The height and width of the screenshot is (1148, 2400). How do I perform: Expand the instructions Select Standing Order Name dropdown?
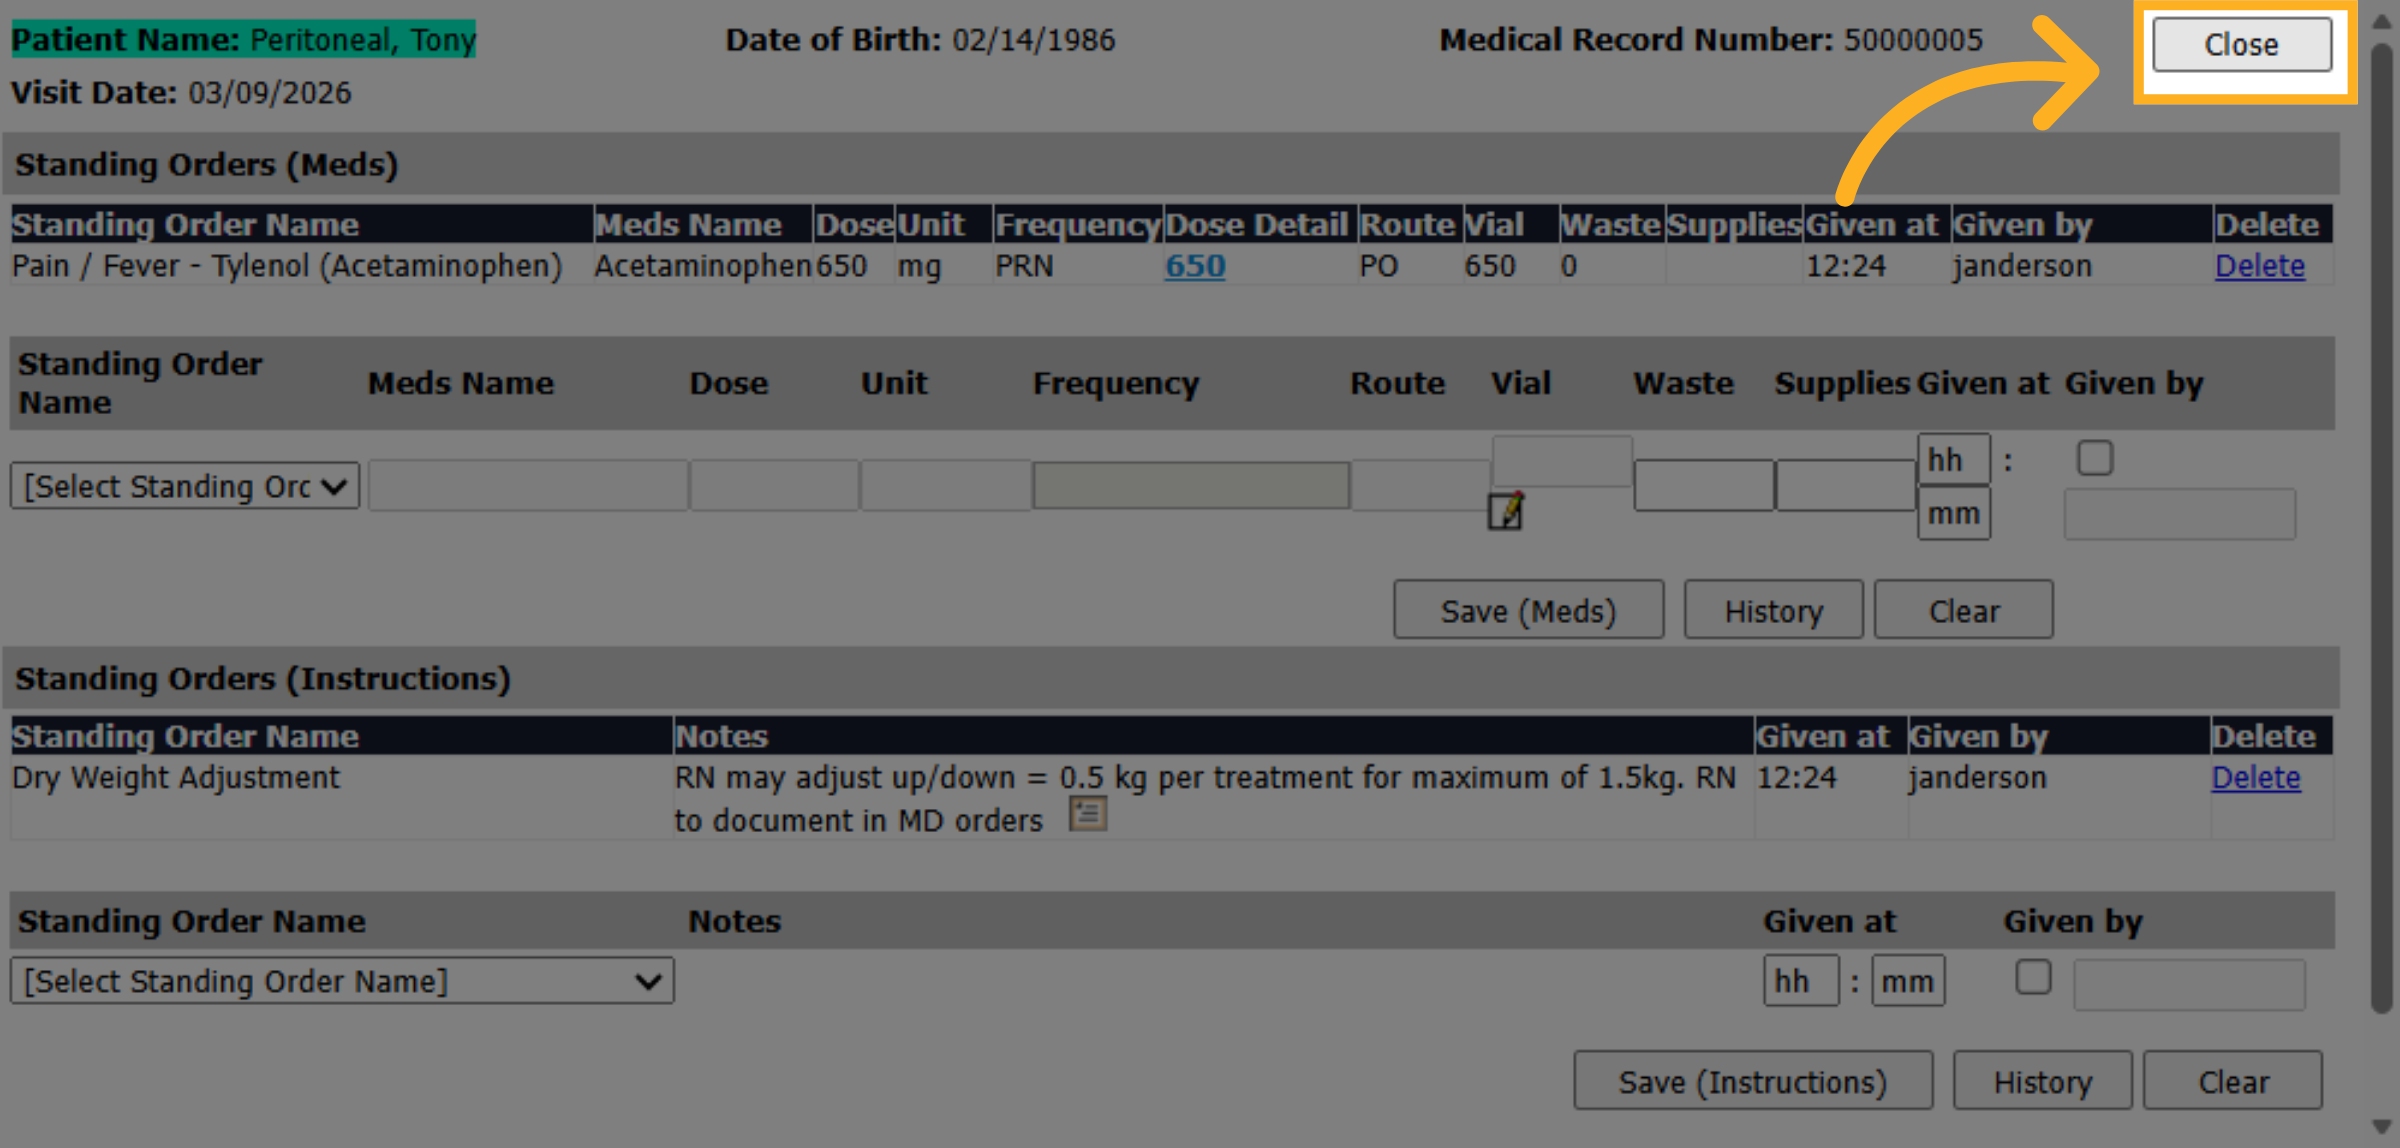342,981
